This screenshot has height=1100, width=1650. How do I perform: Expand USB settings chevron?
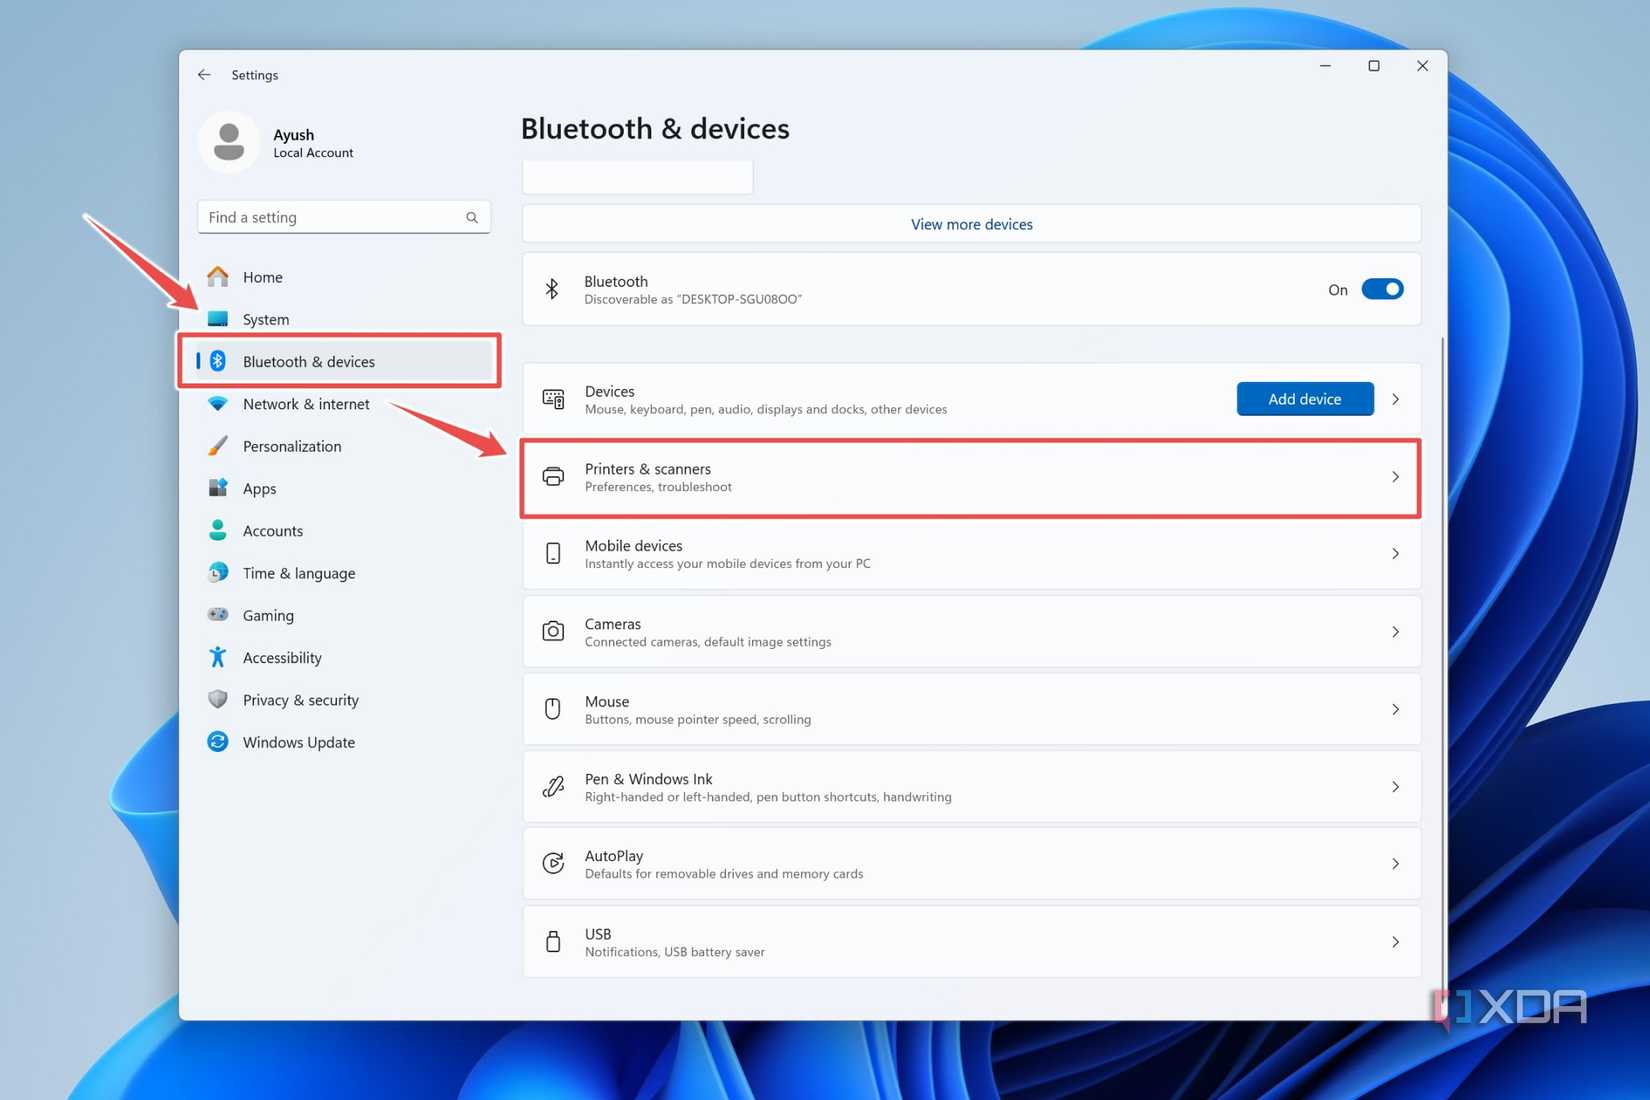tap(1395, 941)
